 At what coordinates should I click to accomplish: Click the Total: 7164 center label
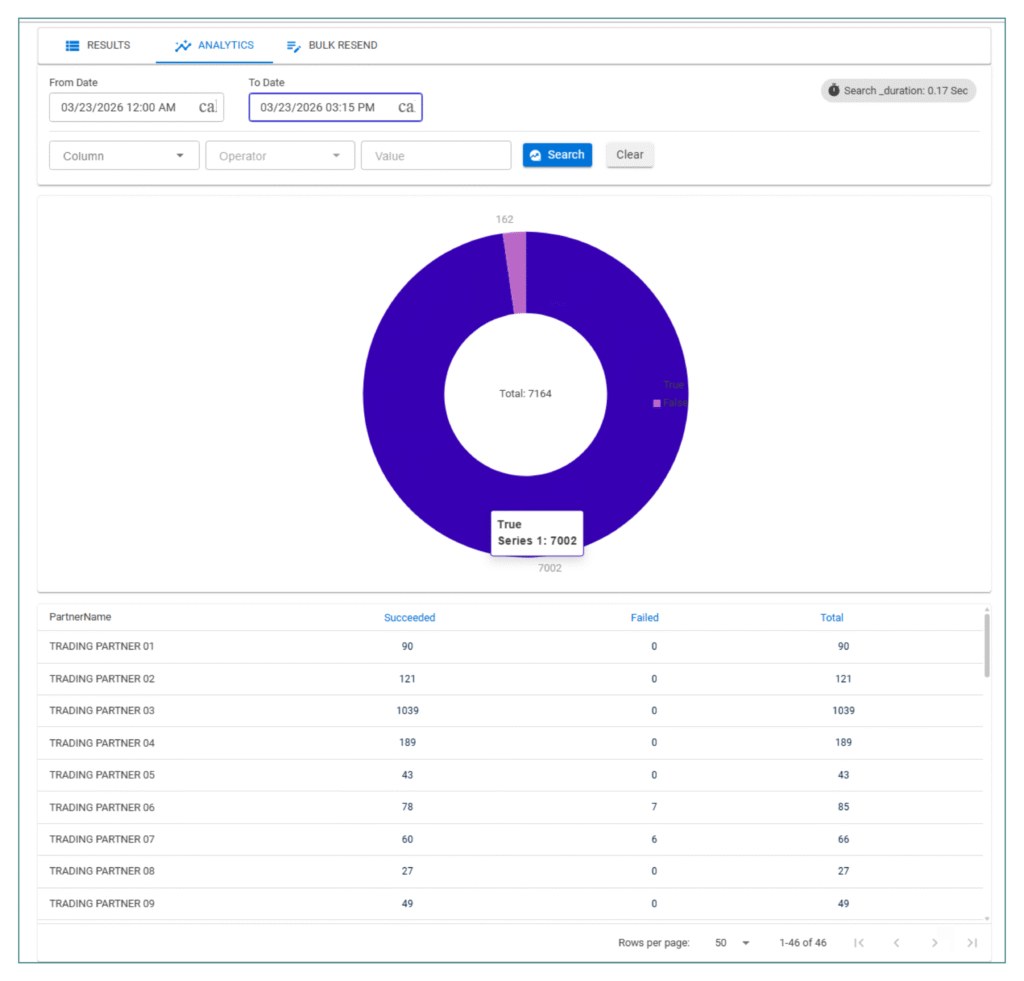coord(525,393)
